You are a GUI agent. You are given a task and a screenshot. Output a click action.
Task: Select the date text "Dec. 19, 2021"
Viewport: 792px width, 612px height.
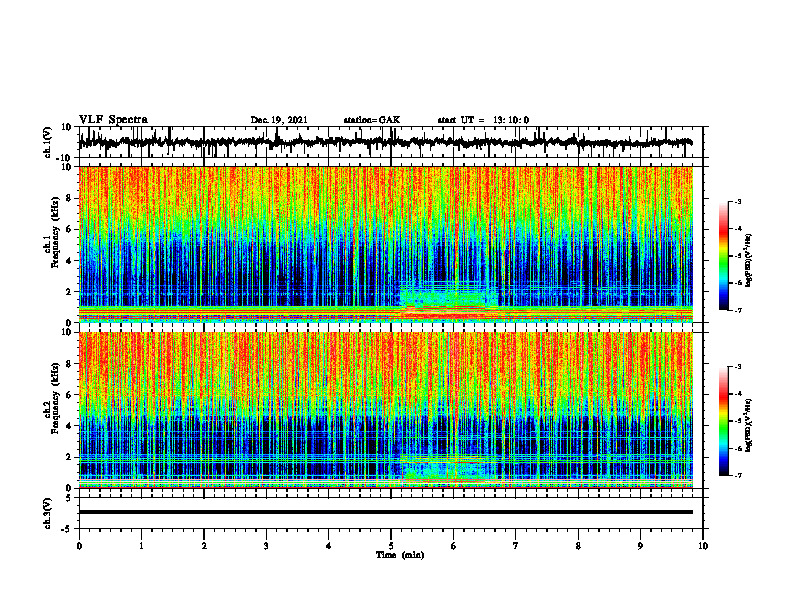[279, 120]
